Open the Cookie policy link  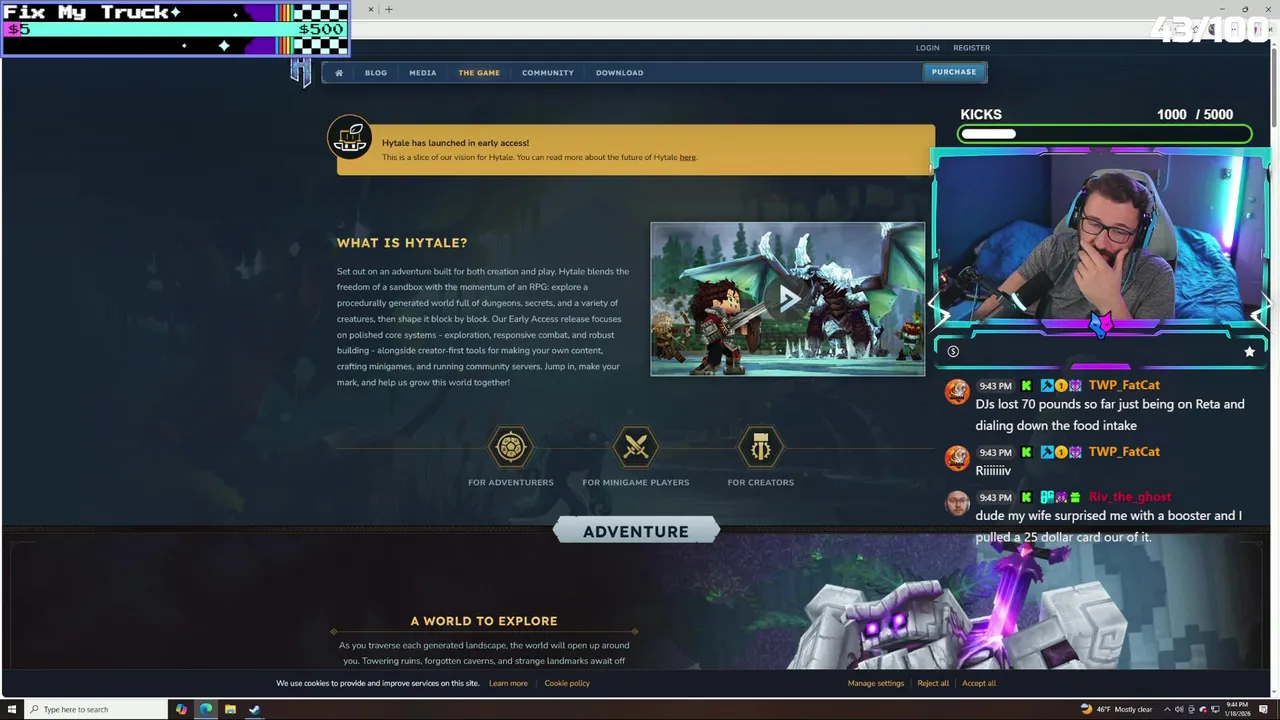[x=567, y=683]
